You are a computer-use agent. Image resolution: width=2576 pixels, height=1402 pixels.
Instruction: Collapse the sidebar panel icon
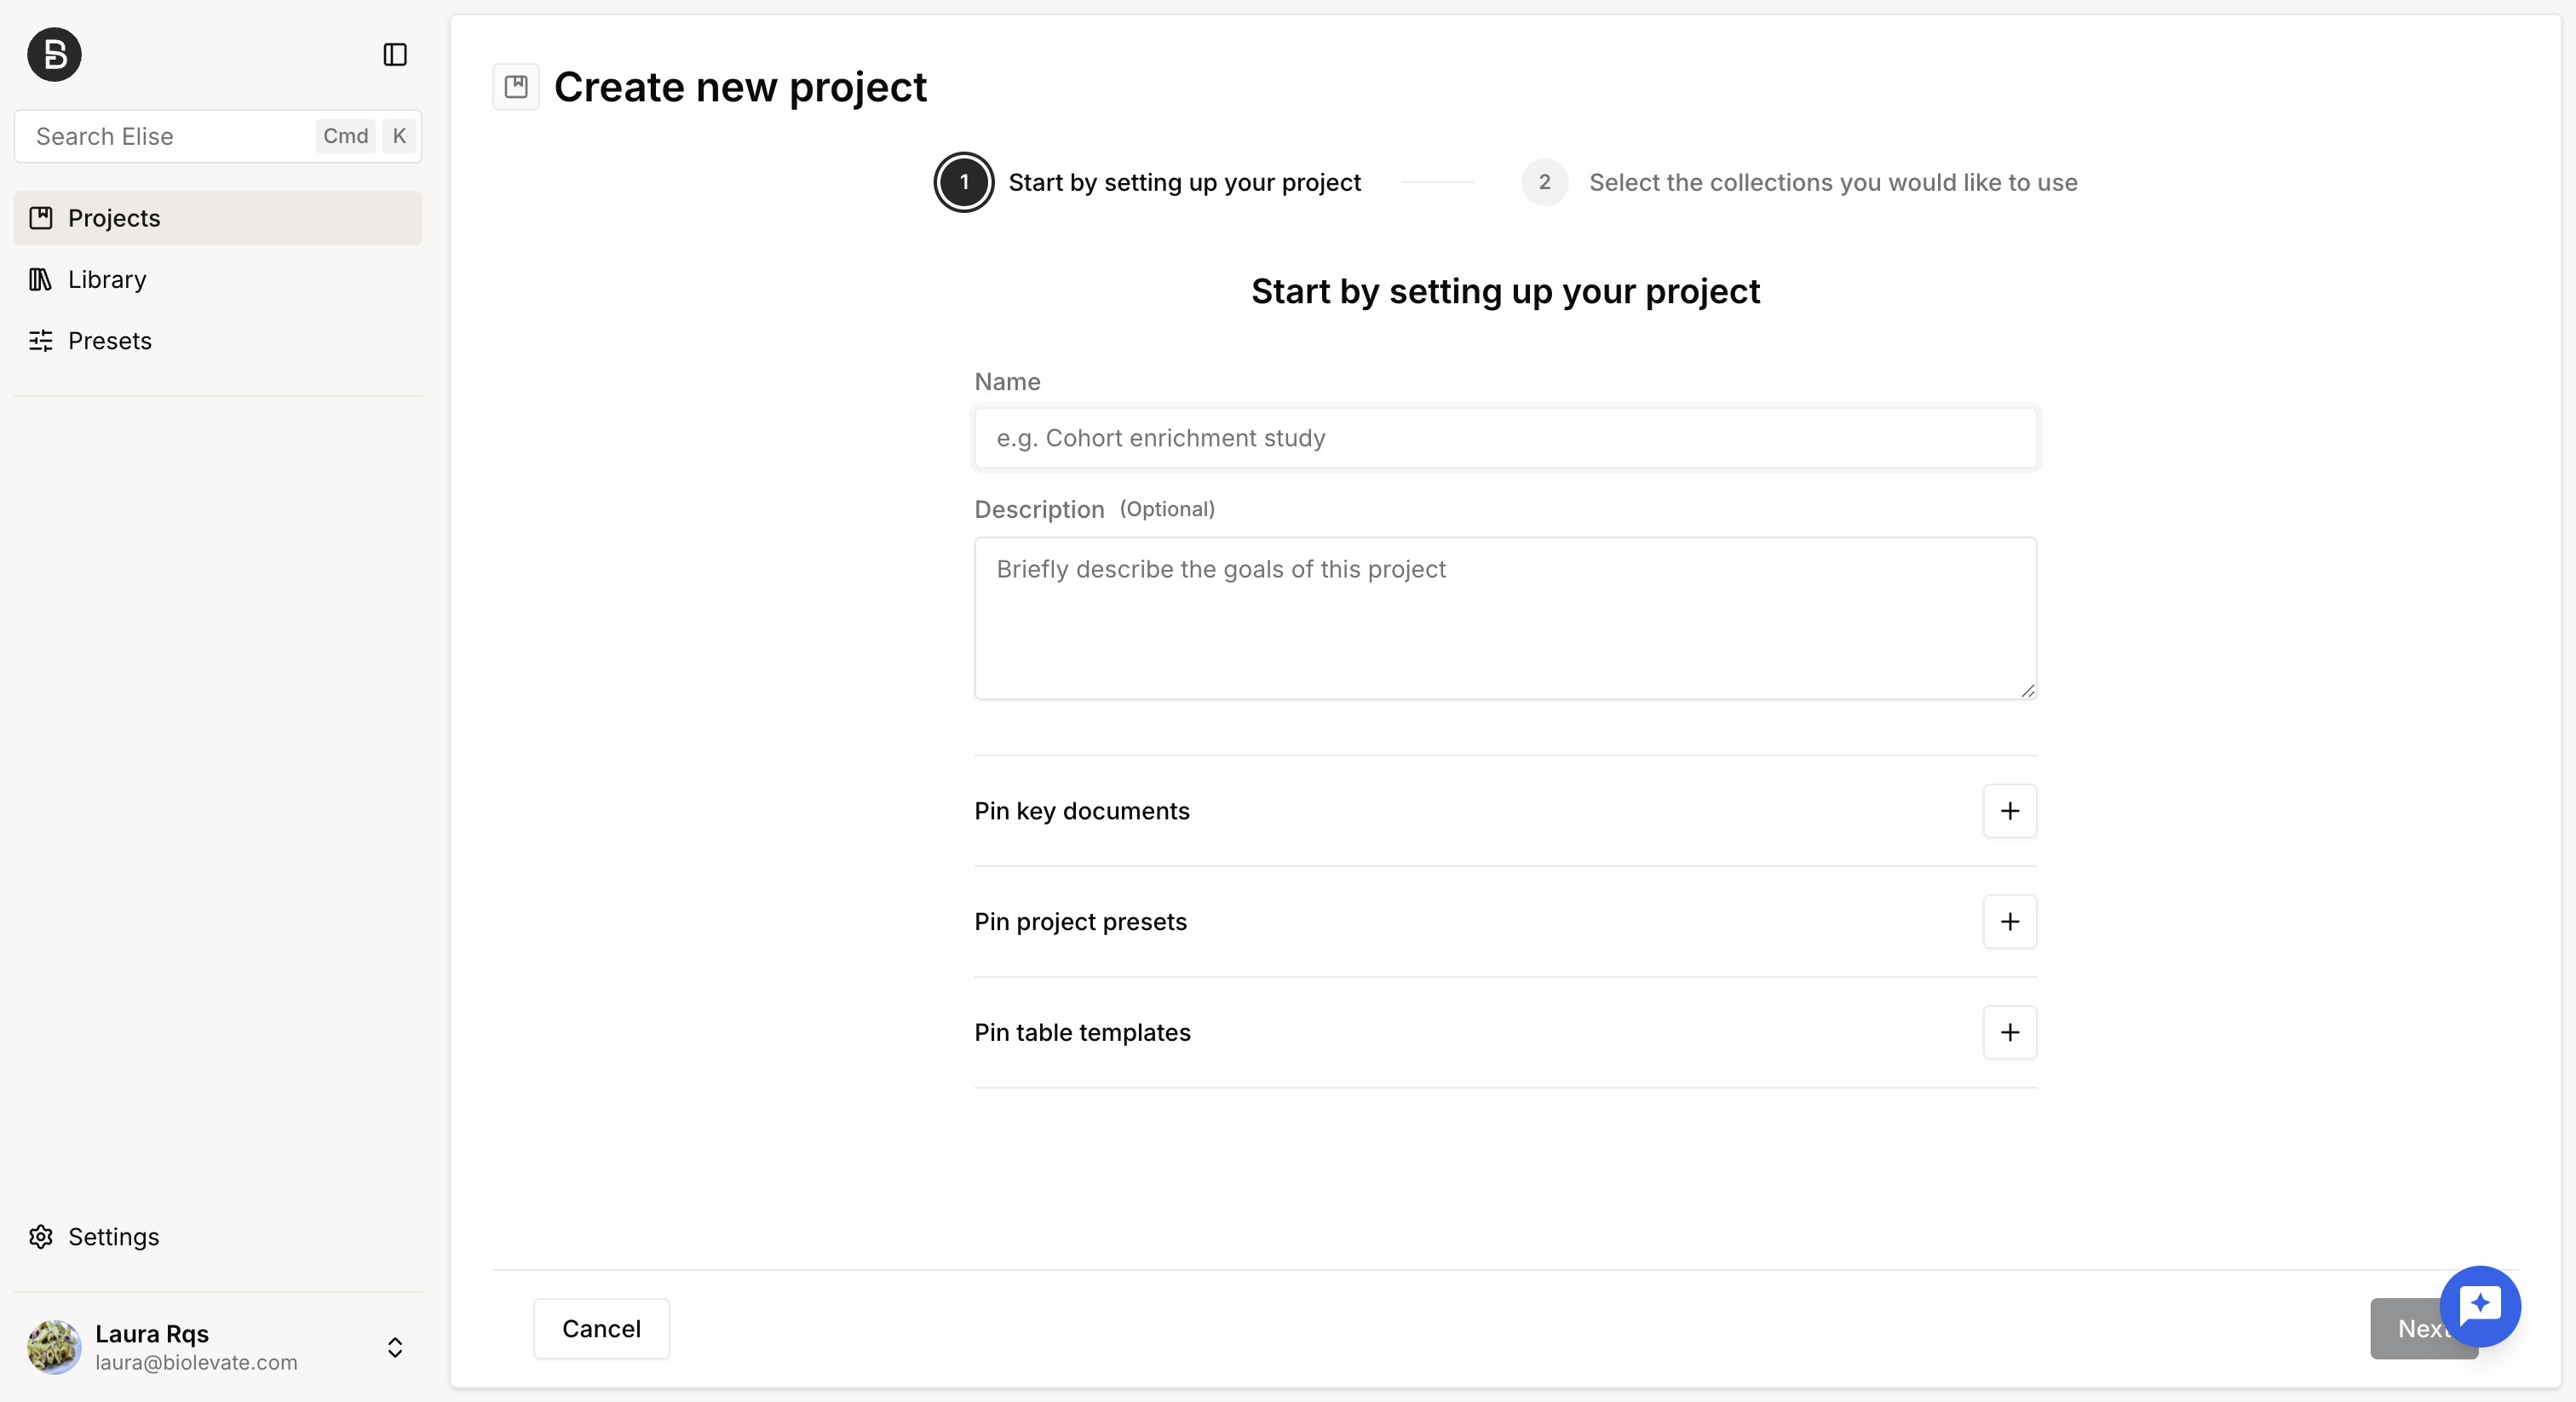(x=395, y=54)
